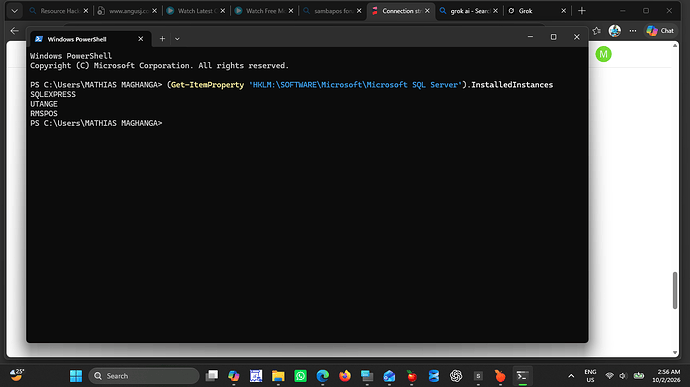Open WhatsApp from the taskbar
This screenshot has height=387, width=690.
click(300, 376)
